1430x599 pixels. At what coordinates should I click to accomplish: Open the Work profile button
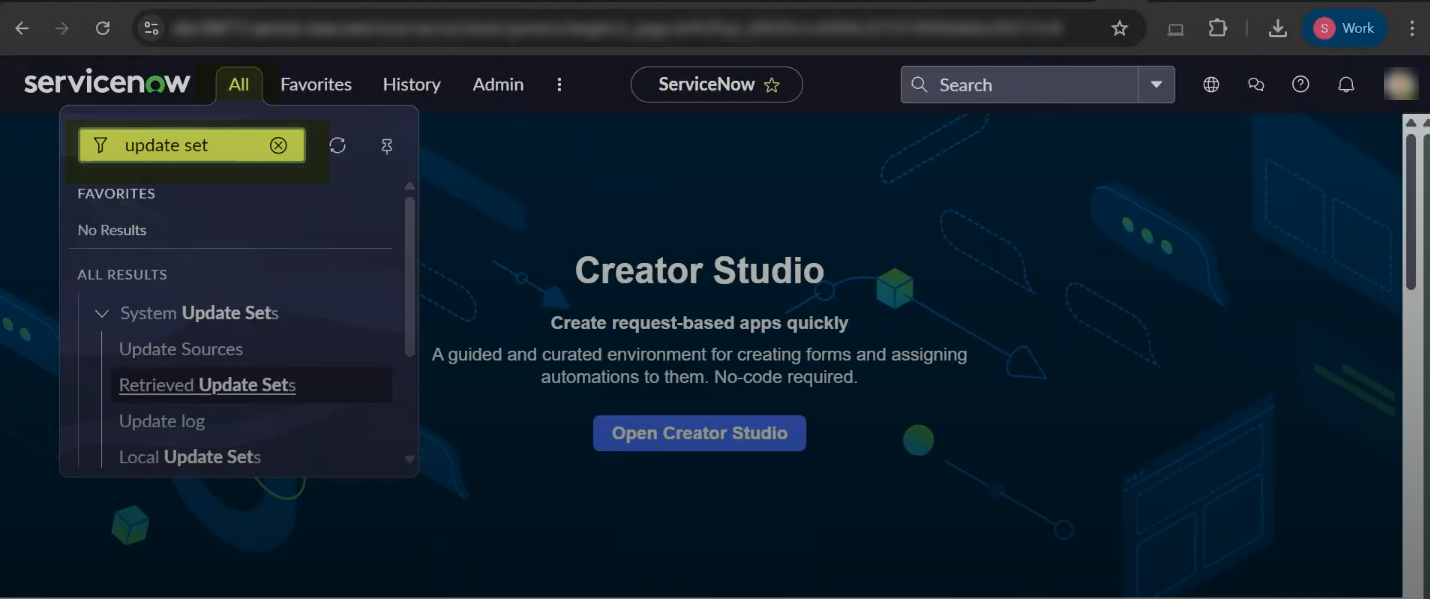1344,28
